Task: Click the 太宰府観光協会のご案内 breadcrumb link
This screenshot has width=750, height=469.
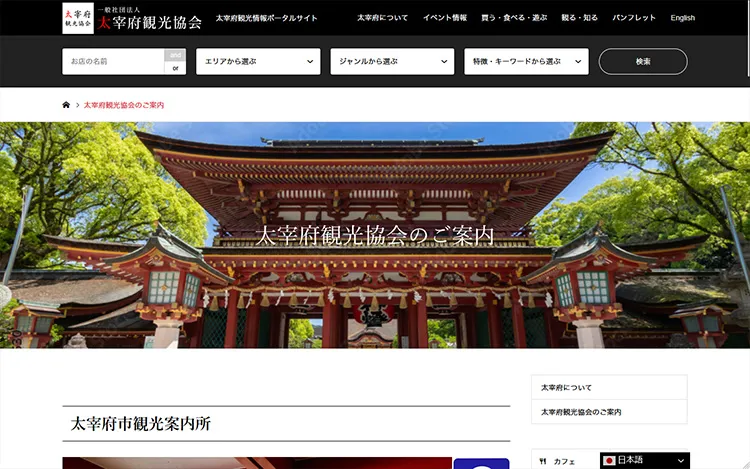Action: pos(124,105)
